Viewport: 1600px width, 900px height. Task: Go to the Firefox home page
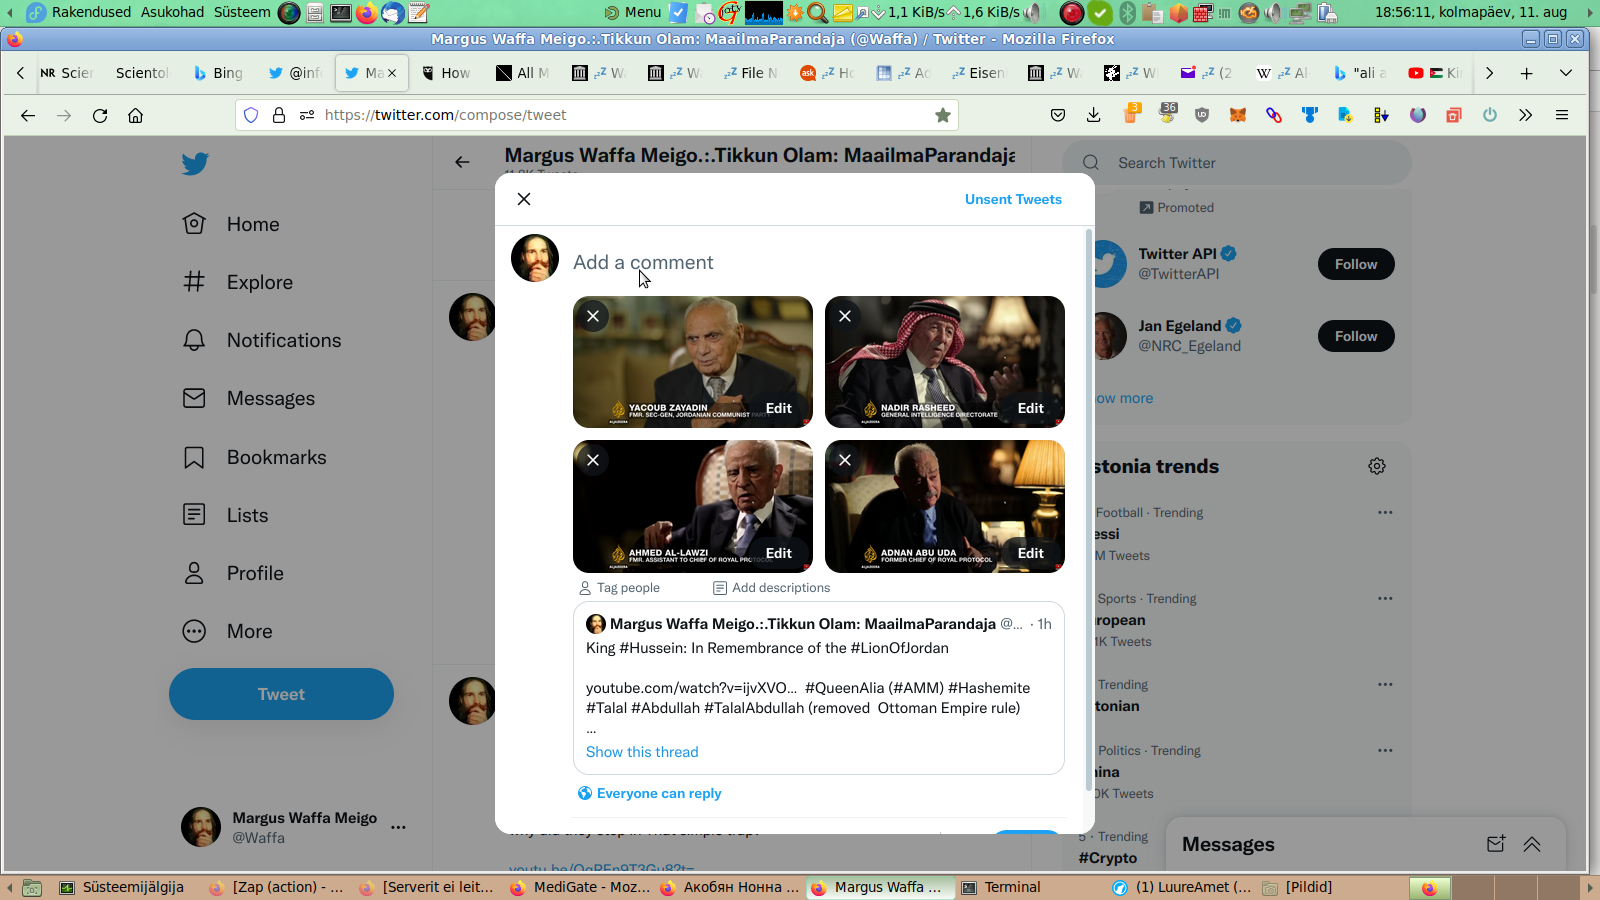(x=136, y=115)
